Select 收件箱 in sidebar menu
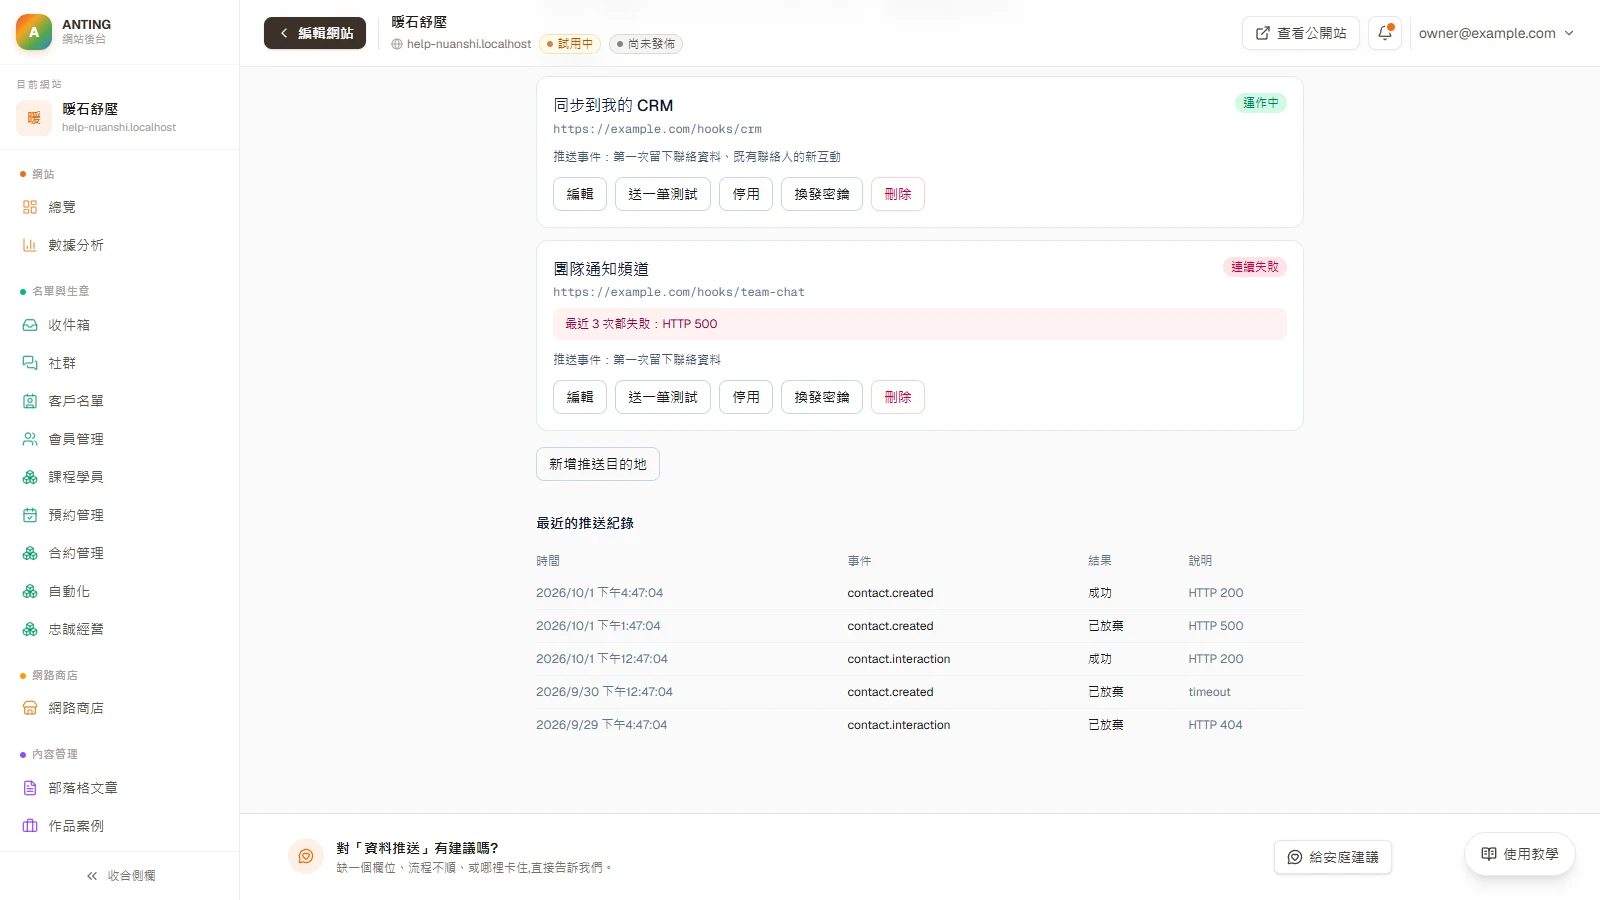Screen dimensions: 1600x900 120,325
